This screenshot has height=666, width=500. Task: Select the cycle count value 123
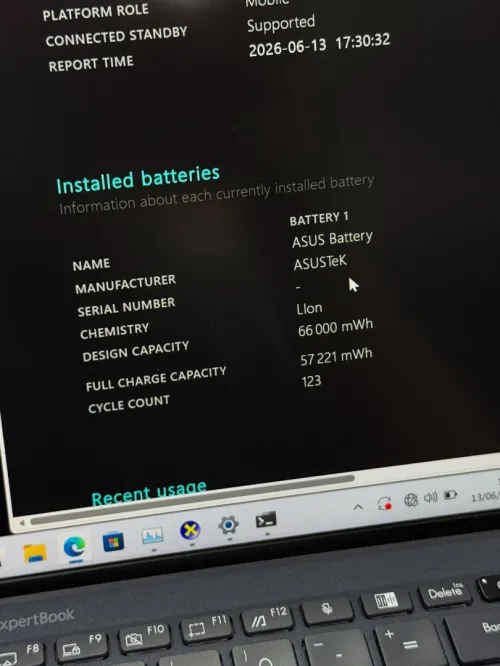(311, 381)
